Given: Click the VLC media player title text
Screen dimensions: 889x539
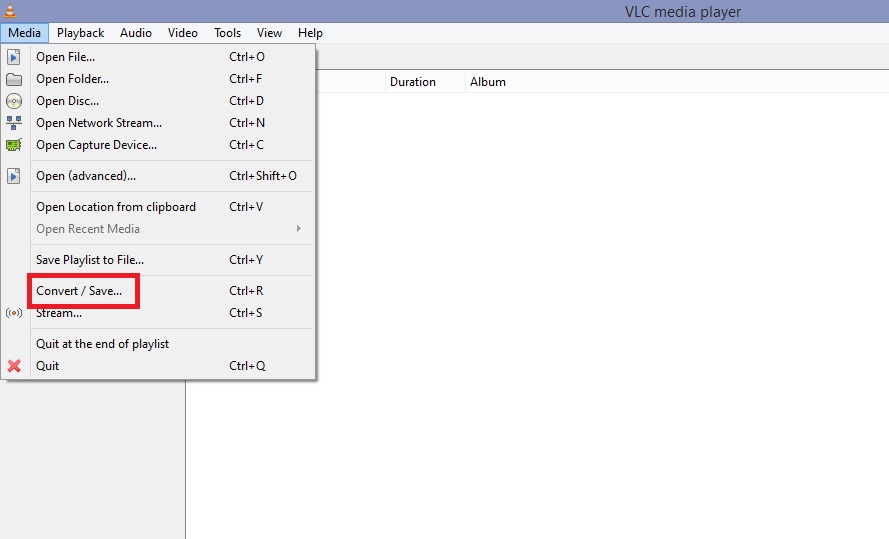Looking at the screenshot, I should click(x=683, y=12).
